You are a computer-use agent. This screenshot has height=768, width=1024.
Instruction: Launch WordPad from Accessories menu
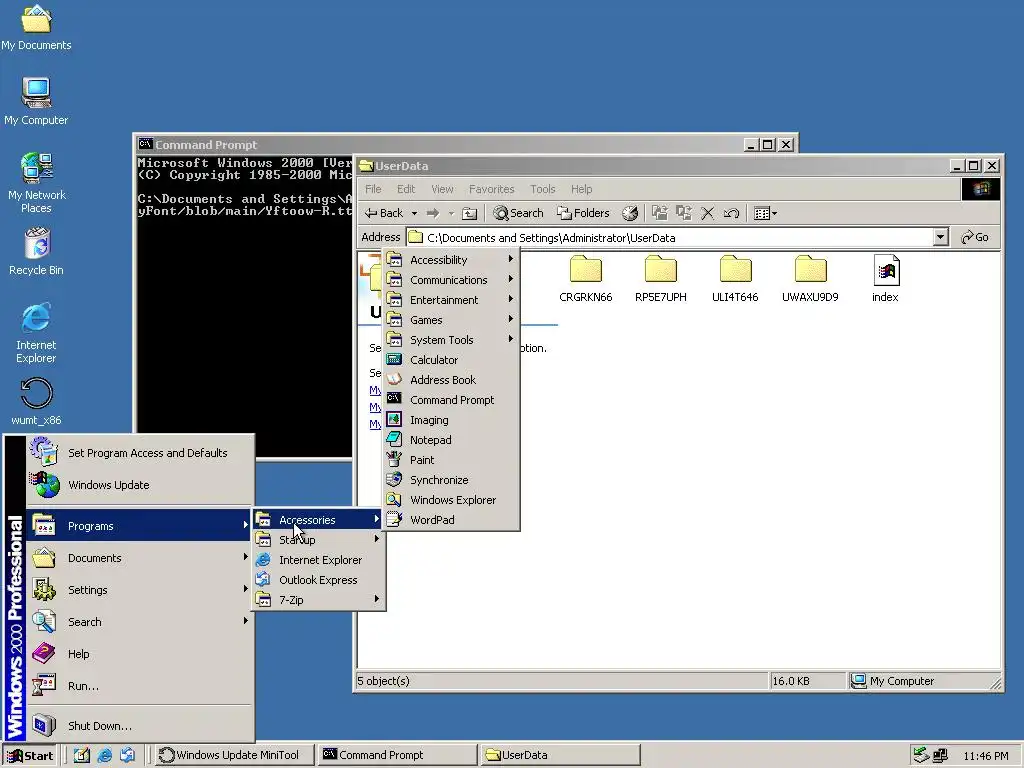pos(451,520)
